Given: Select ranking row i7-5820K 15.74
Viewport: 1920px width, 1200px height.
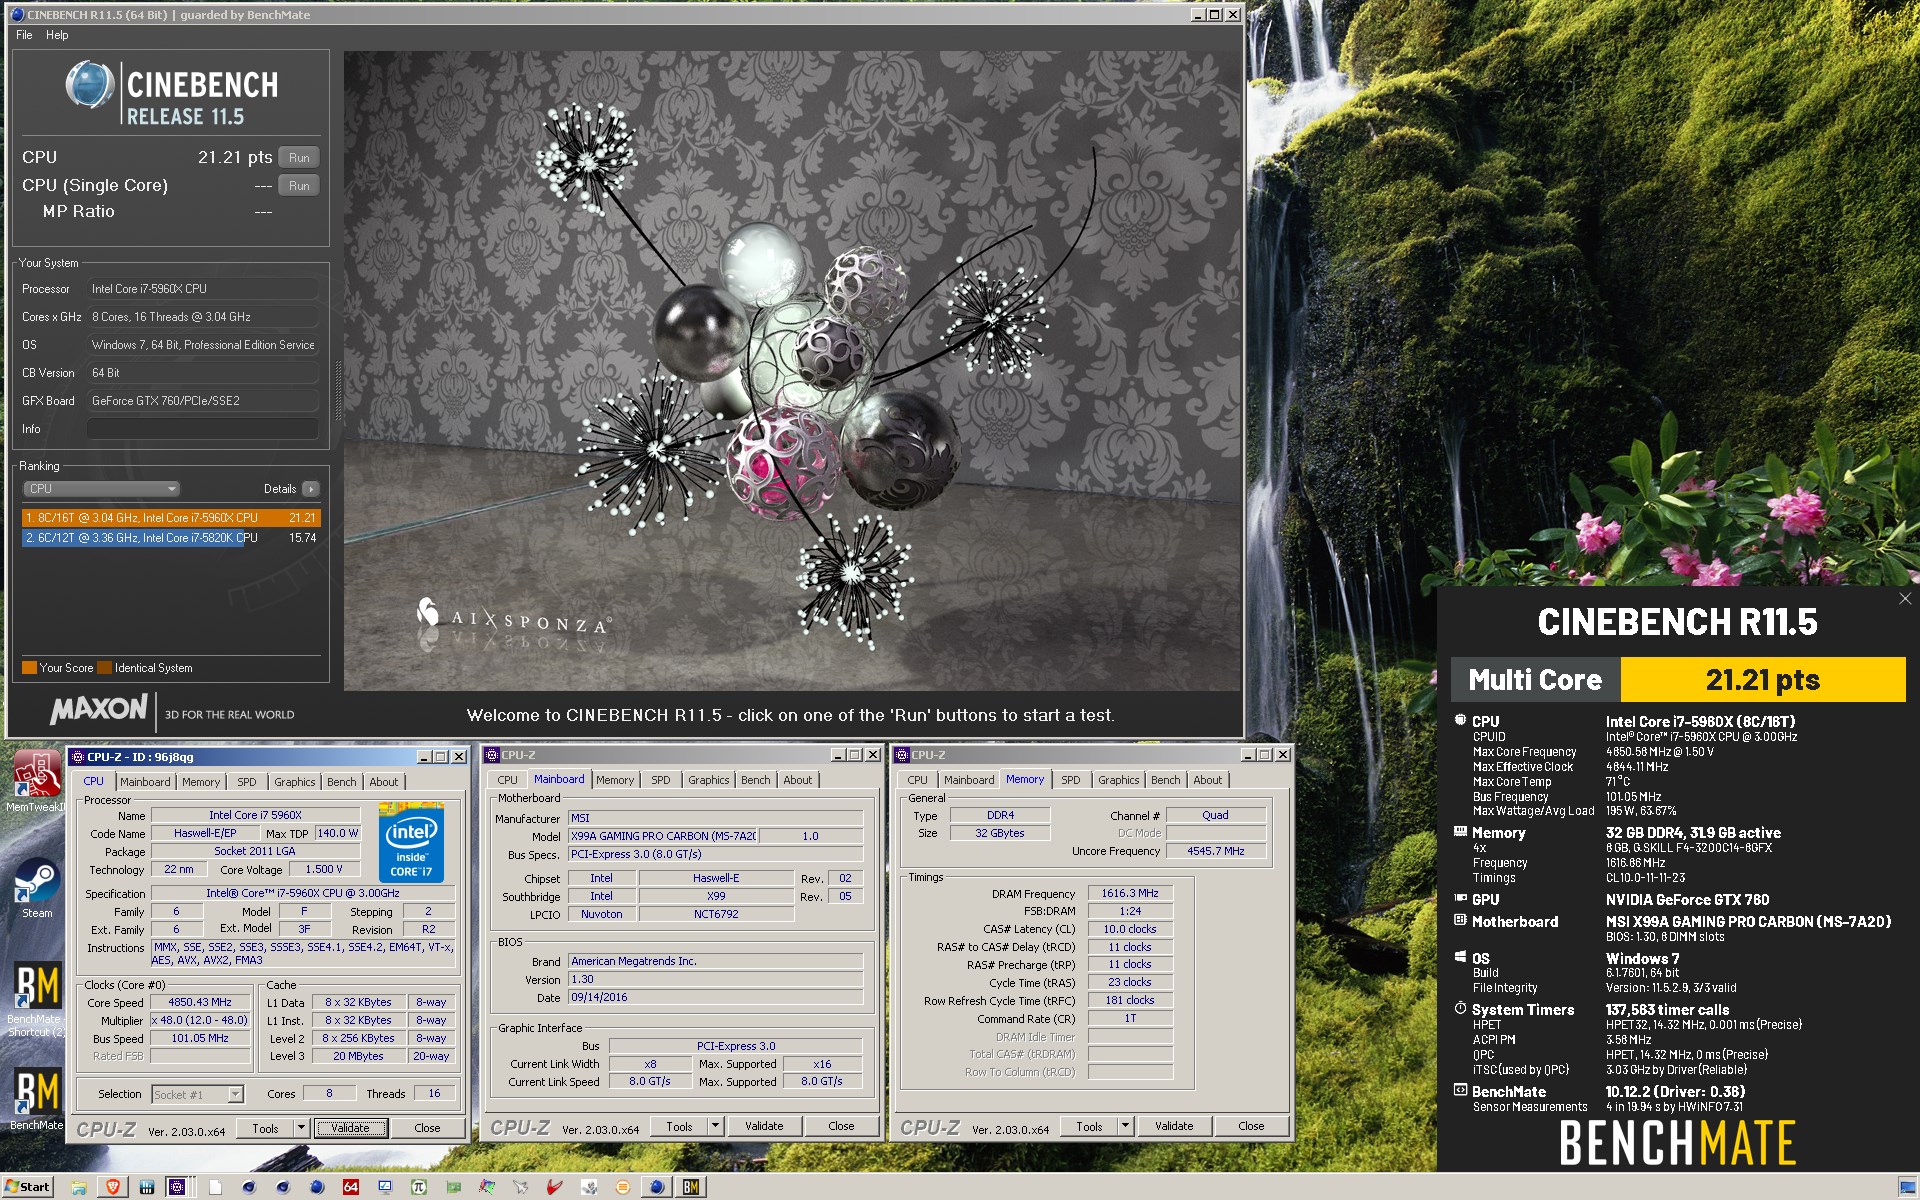Looking at the screenshot, I should tap(171, 538).
